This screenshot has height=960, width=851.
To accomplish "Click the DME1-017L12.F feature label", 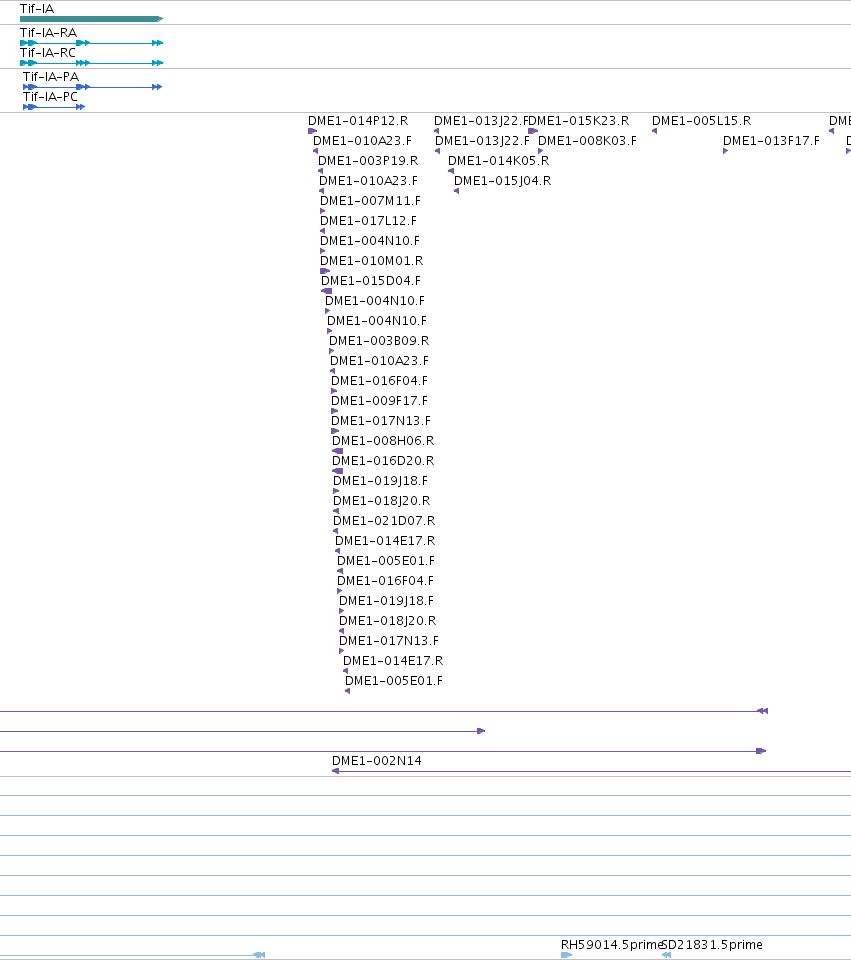I will [x=369, y=221].
